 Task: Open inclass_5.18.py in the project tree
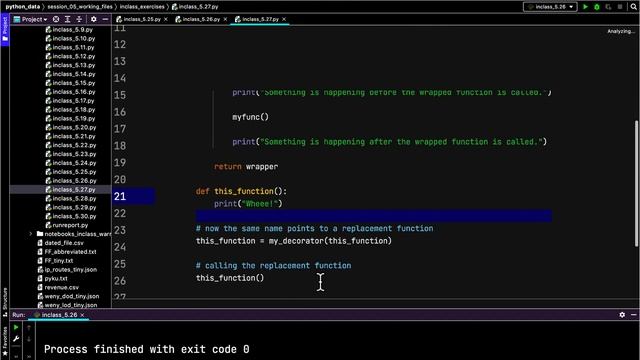[70, 109]
